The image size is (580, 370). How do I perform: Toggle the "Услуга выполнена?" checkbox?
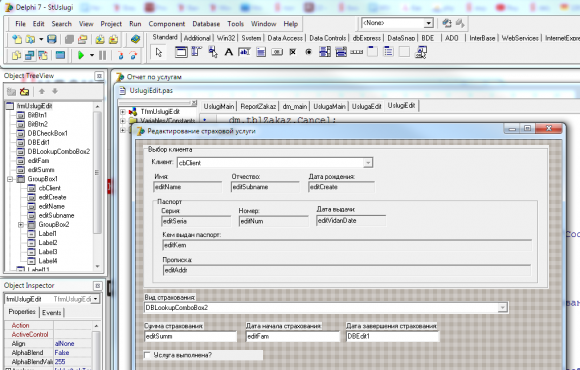click(148, 355)
